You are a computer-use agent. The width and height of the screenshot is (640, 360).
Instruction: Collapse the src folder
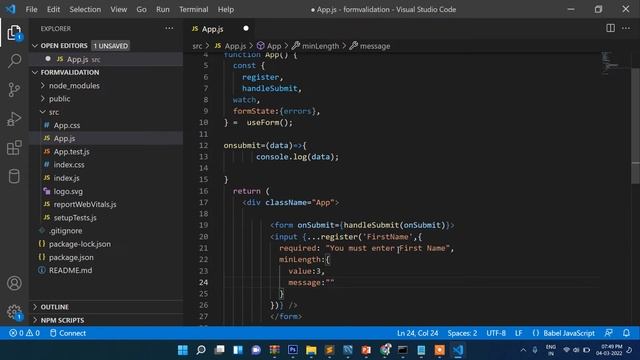tap(106, 112)
